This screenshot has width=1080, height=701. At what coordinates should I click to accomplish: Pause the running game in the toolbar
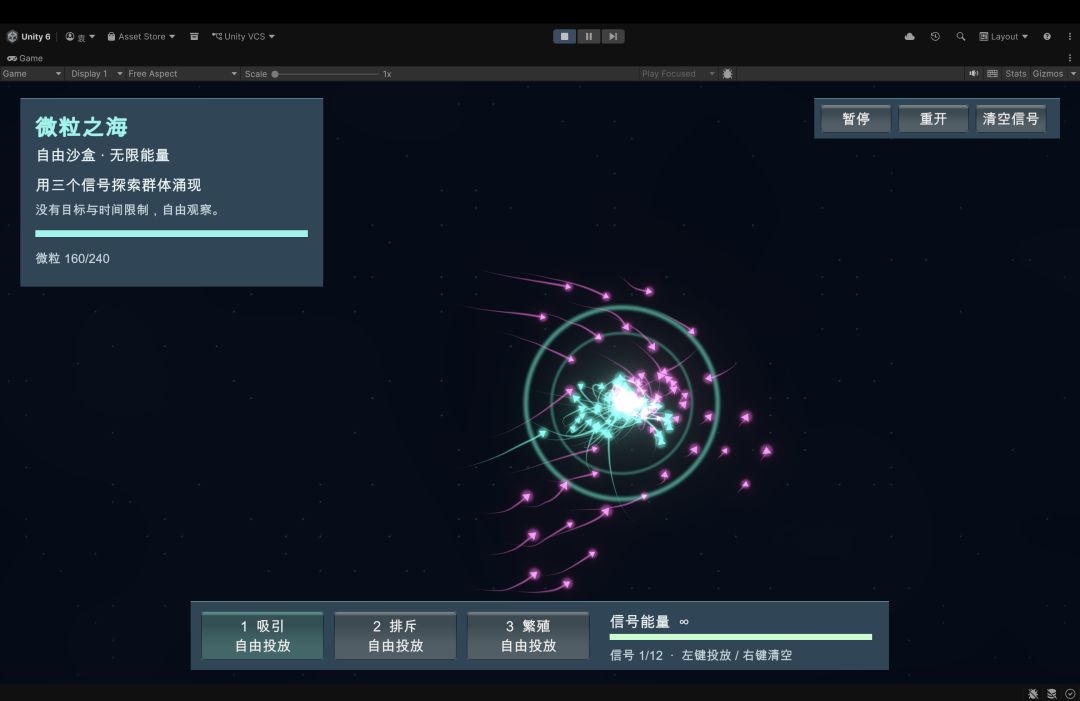click(589, 36)
